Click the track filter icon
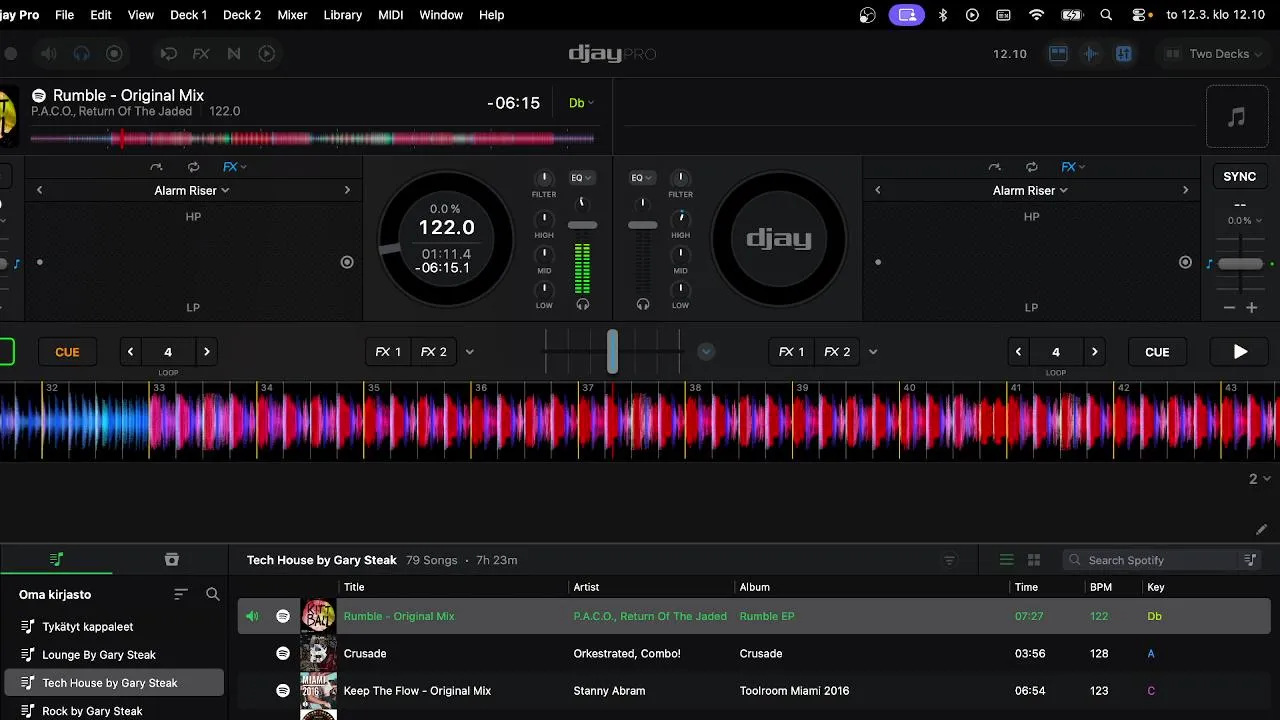Image resolution: width=1280 pixels, height=720 pixels. [x=950, y=560]
